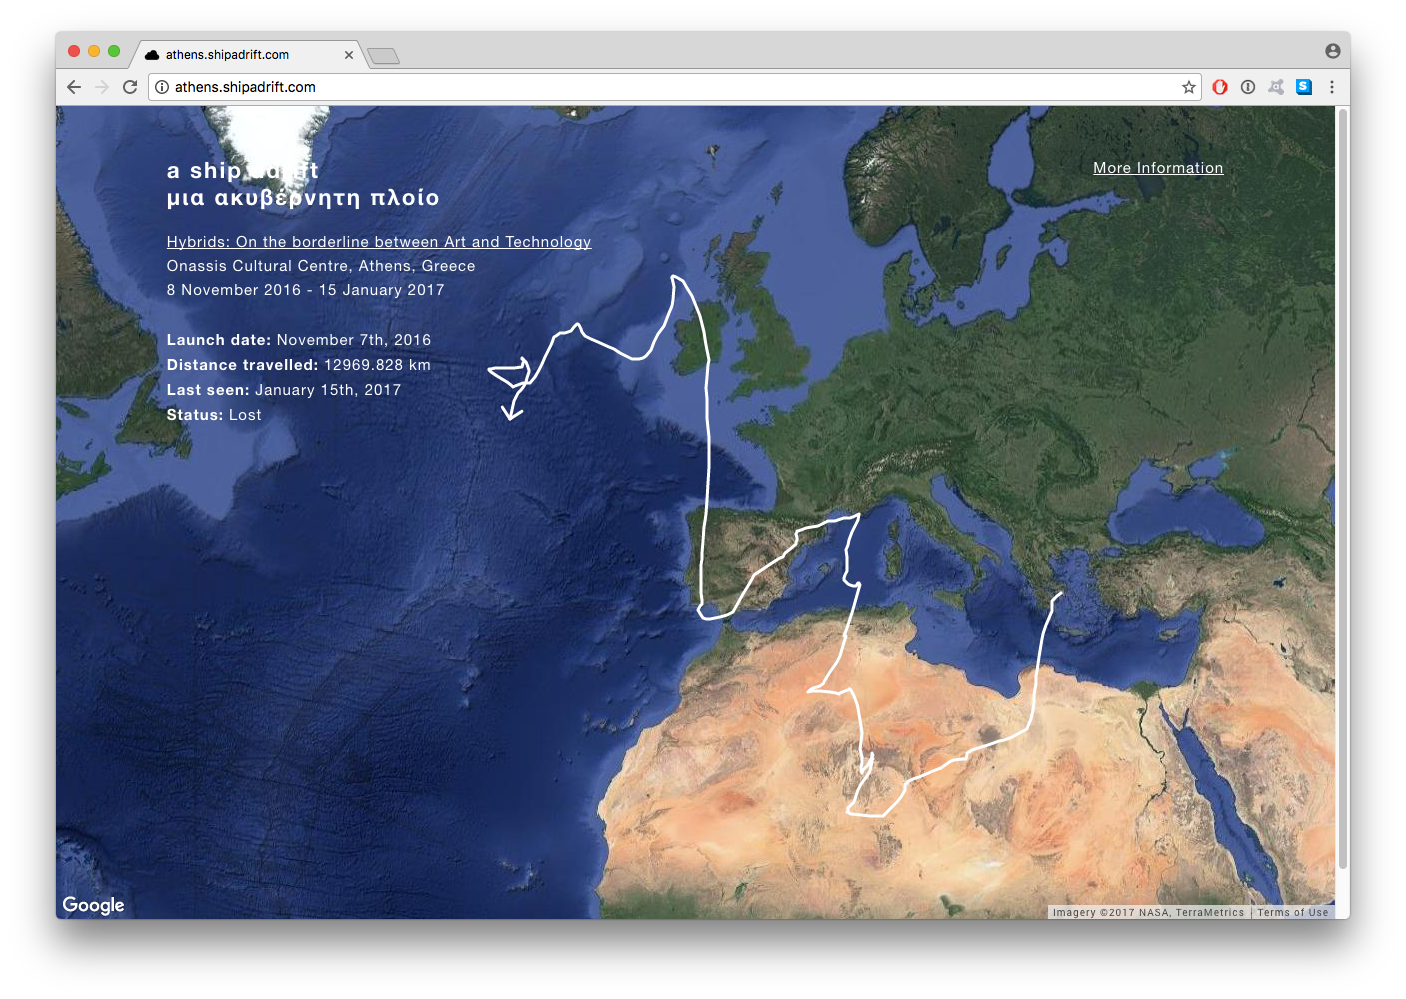Click the forward navigation arrow
Image resolution: width=1406 pixels, height=999 pixels.
(102, 87)
